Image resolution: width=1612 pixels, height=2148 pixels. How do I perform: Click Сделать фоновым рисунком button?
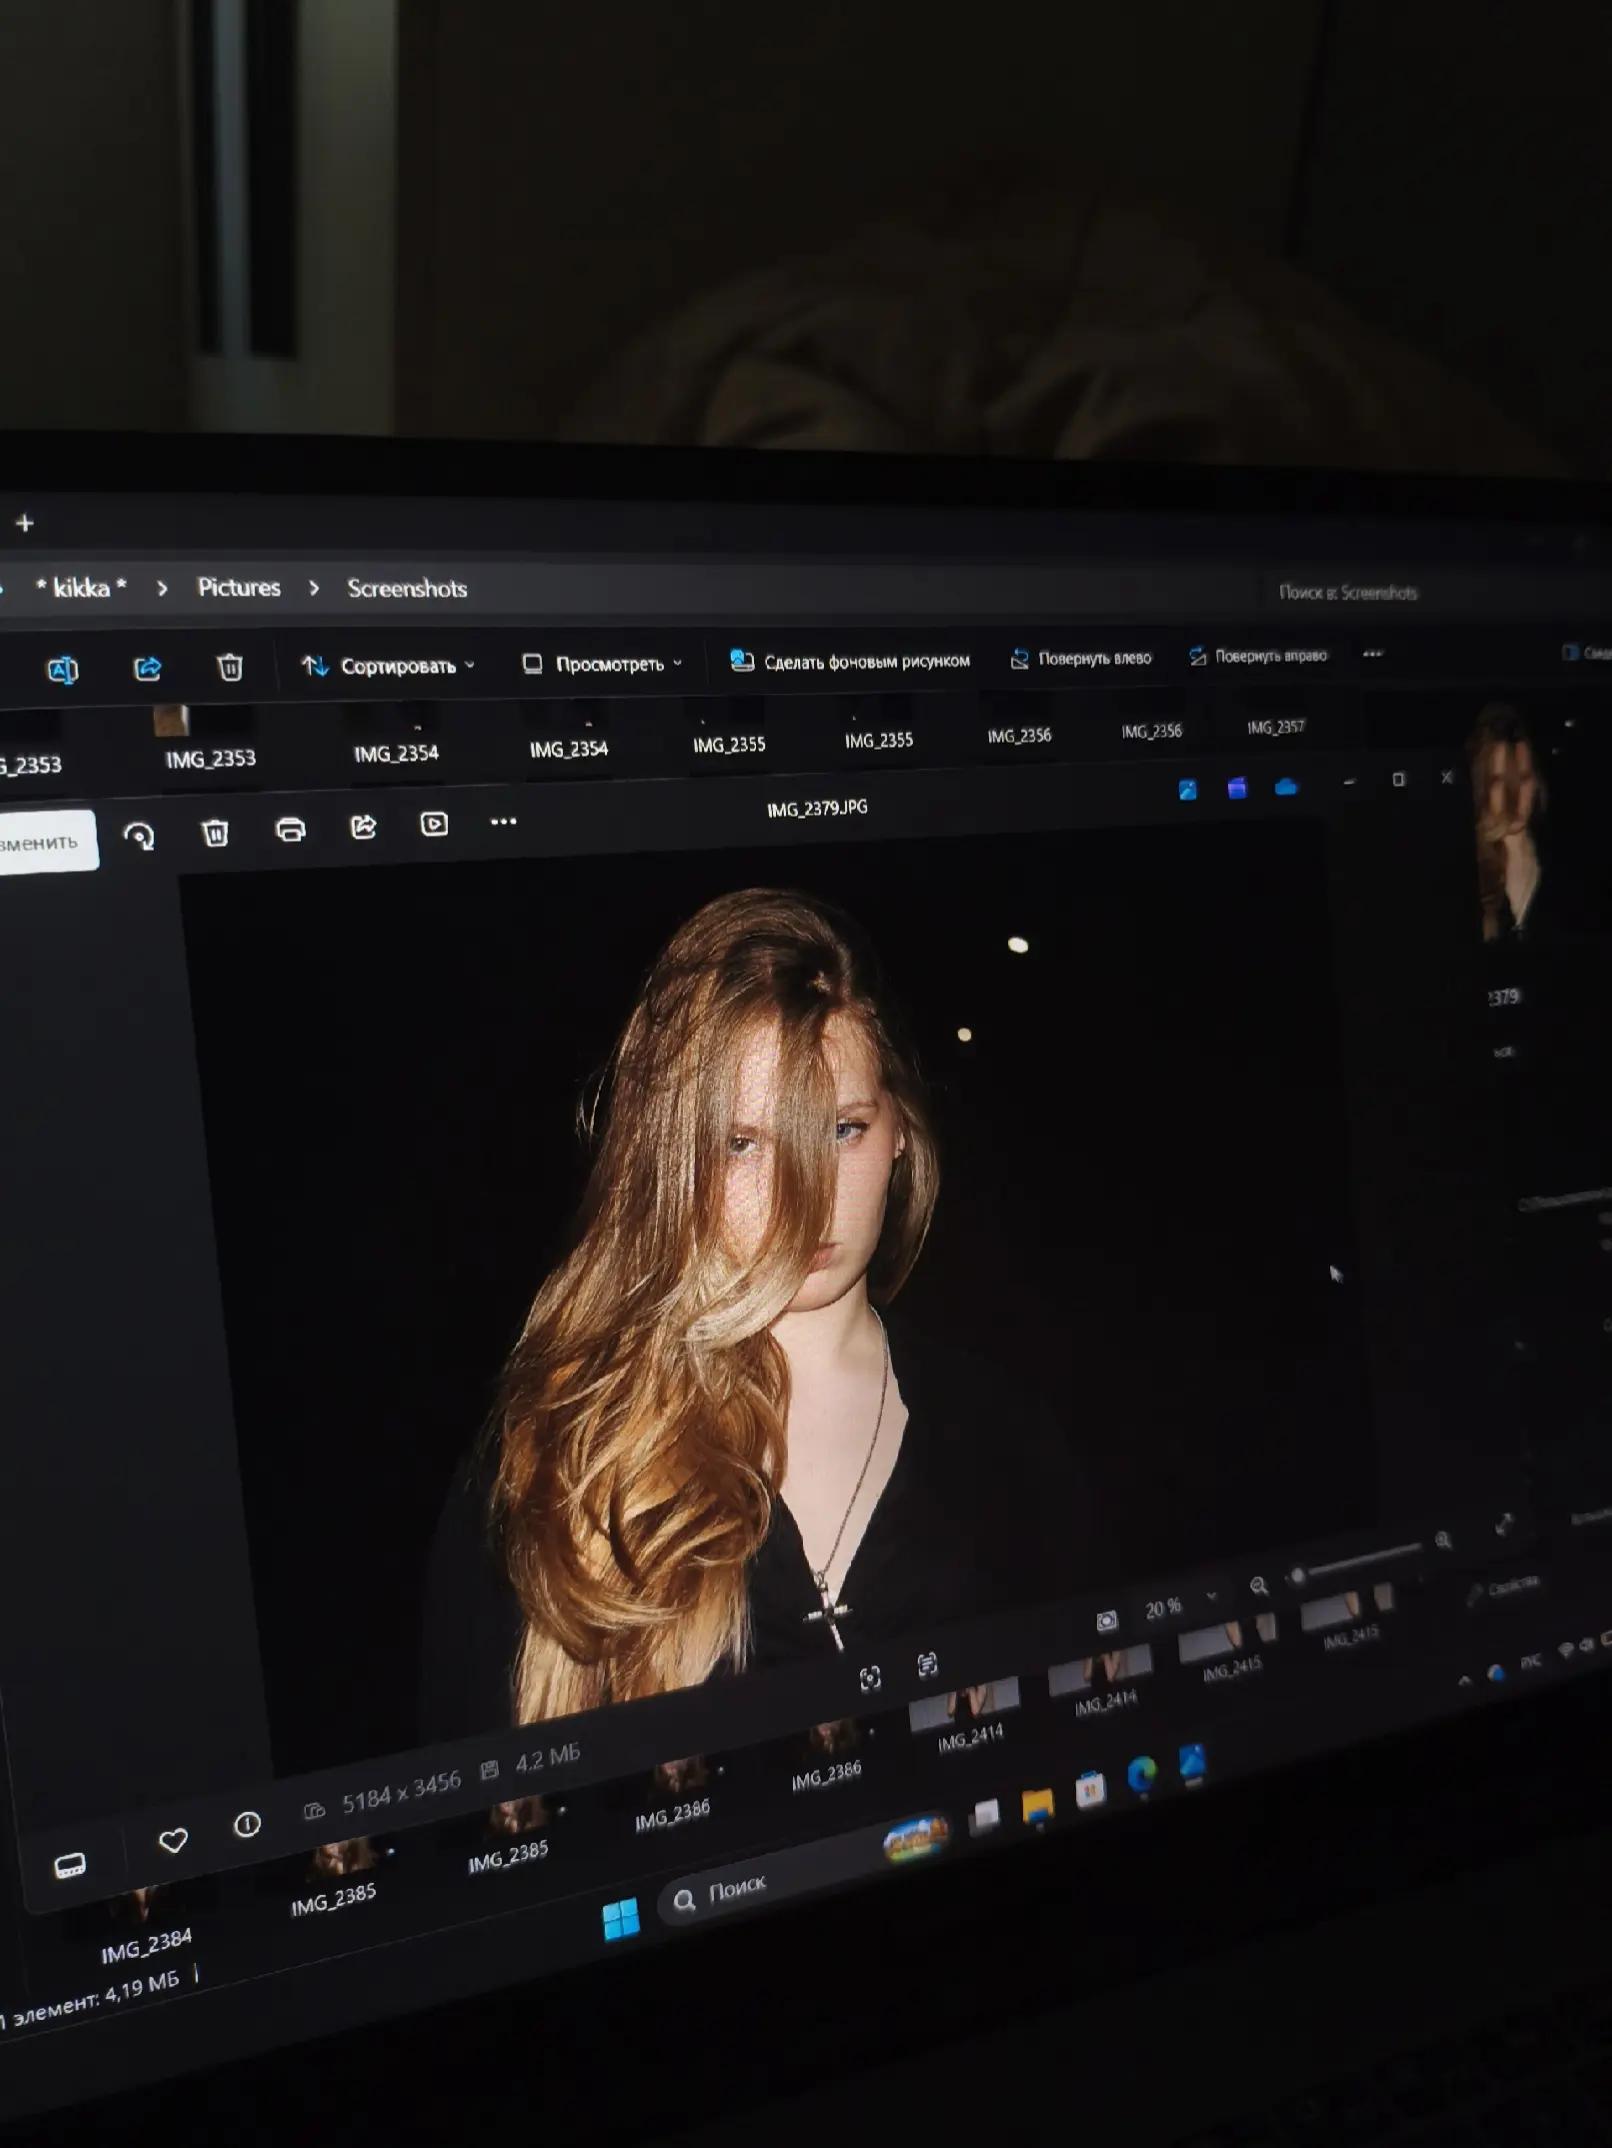pyautogui.click(x=850, y=661)
